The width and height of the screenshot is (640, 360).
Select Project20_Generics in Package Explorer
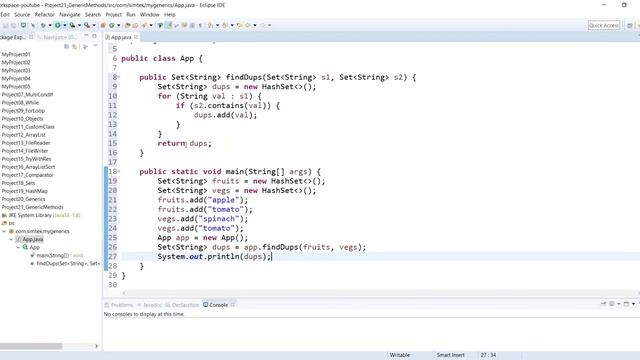coord(23,199)
